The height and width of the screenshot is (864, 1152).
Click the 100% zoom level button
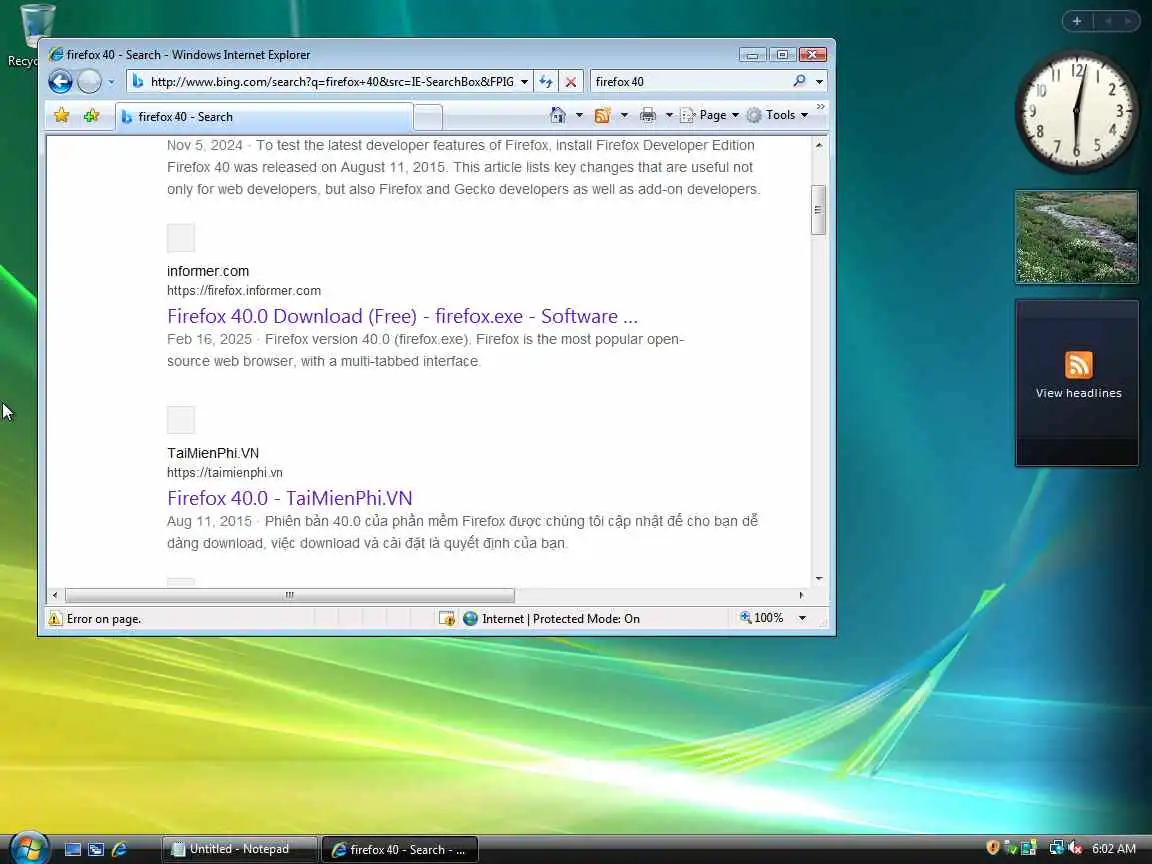coord(762,618)
